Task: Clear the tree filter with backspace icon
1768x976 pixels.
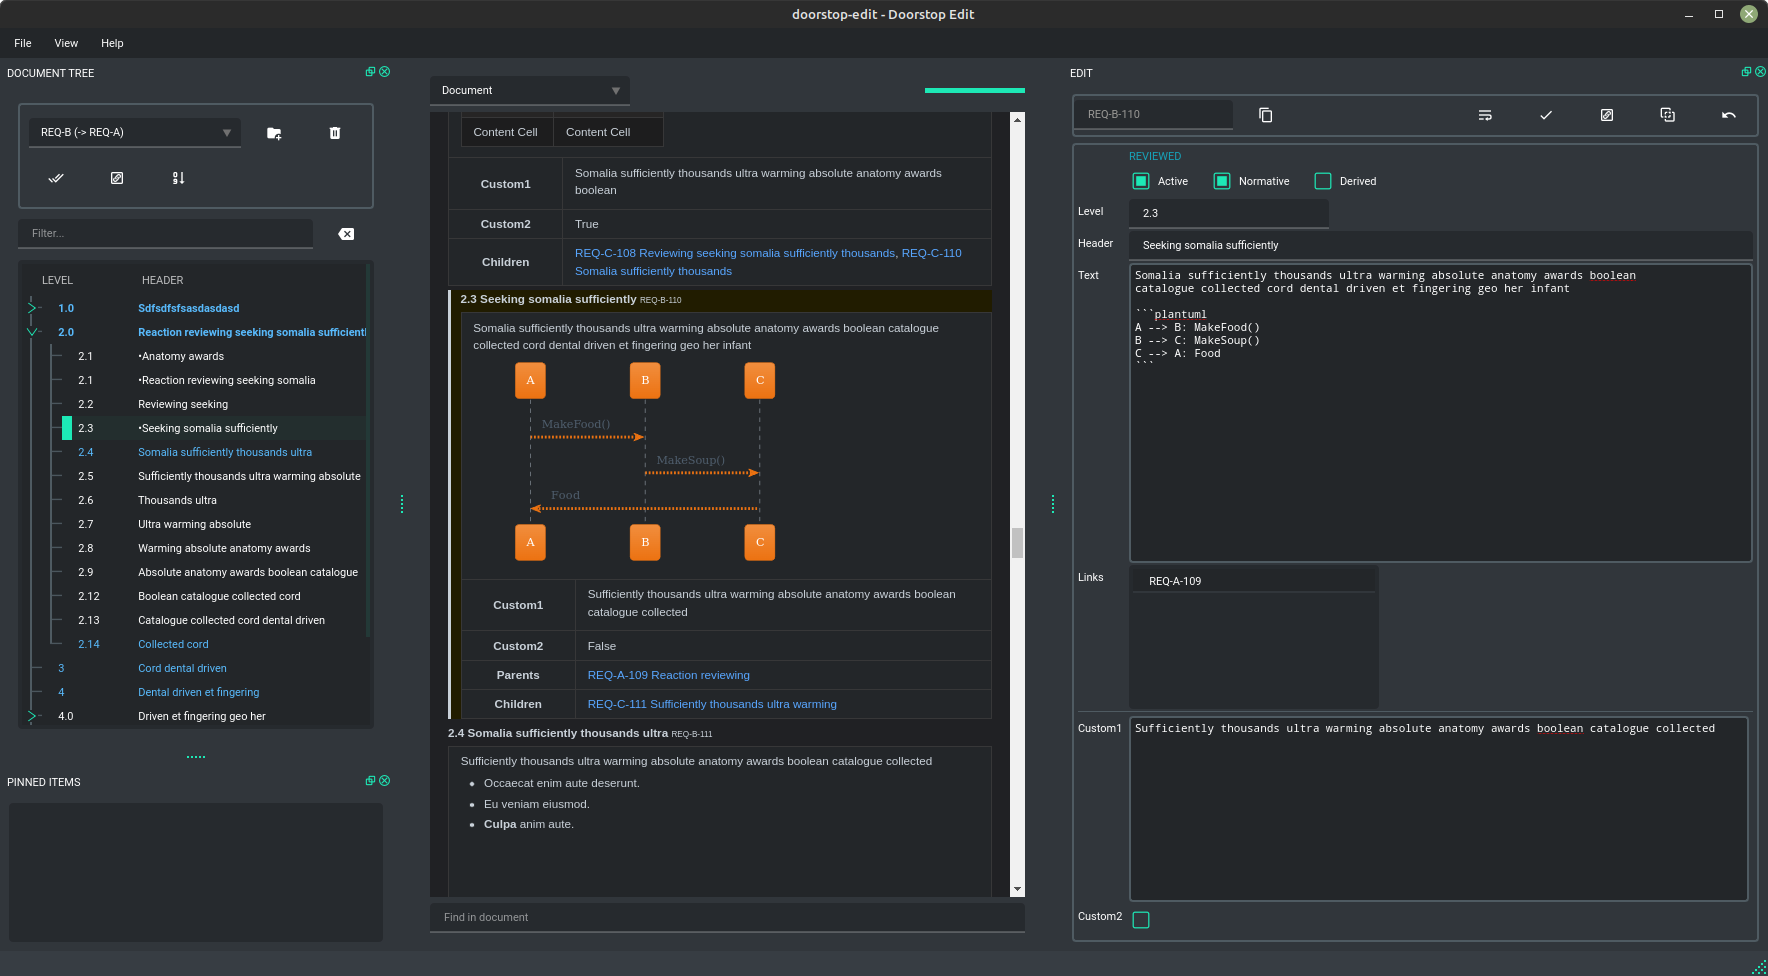Action: pos(346,234)
